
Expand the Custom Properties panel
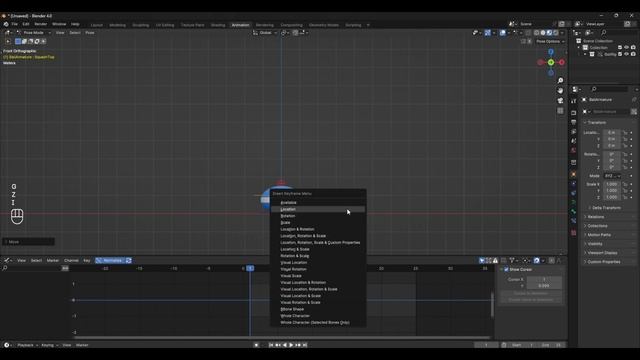[x=603, y=262]
